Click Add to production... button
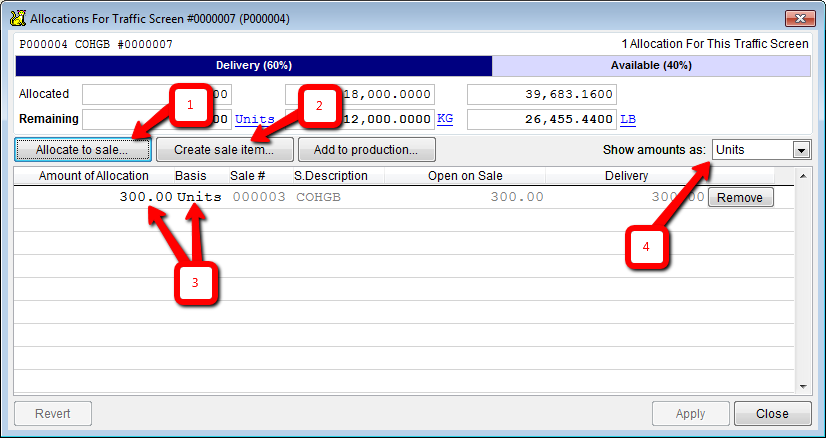This screenshot has width=826, height=438. click(x=367, y=150)
